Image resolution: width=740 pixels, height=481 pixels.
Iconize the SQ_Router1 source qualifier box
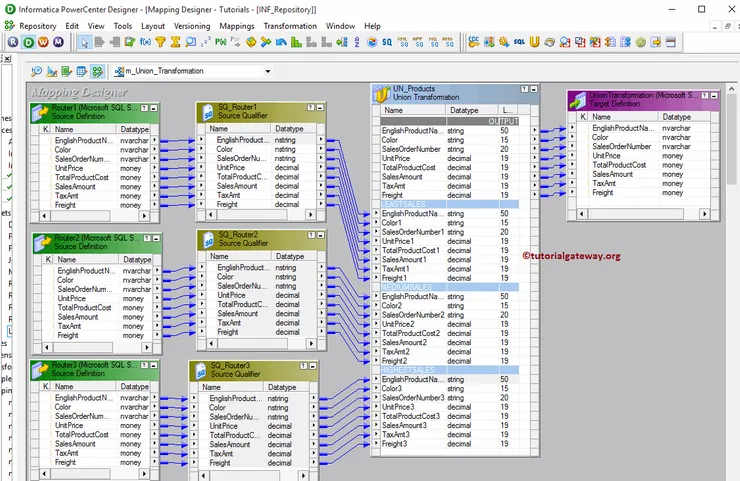click(x=320, y=107)
